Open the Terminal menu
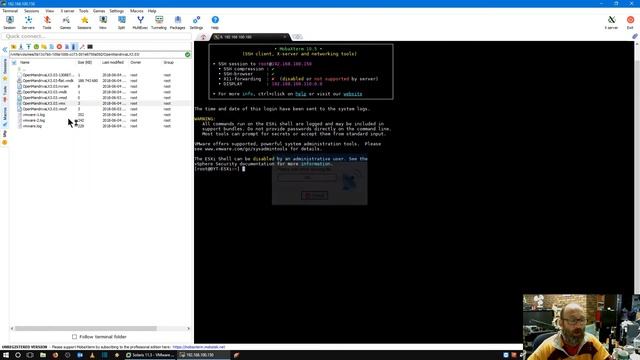Screen dimensions: 640x360 (x=10, y=11)
